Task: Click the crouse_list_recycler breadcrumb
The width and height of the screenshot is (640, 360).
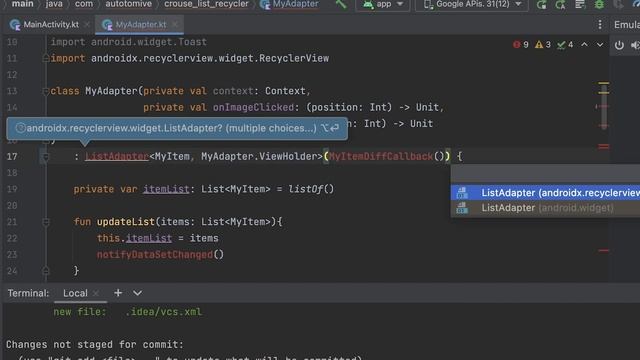Action: coord(206,4)
